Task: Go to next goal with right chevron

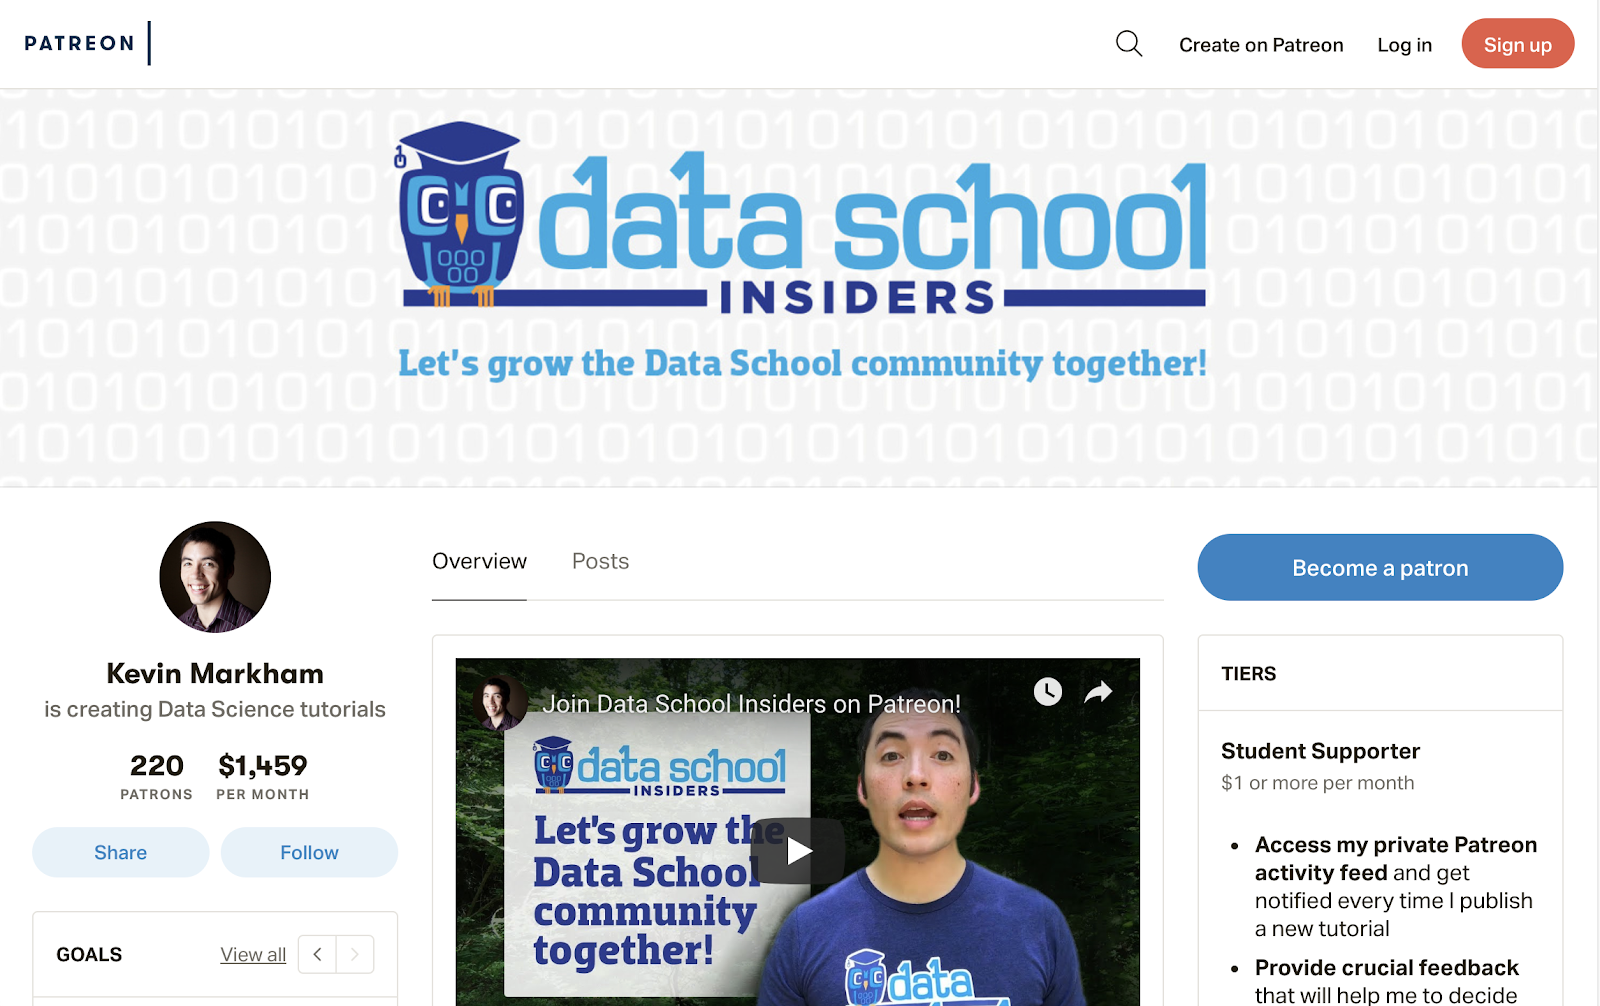Action: point(355,954)
